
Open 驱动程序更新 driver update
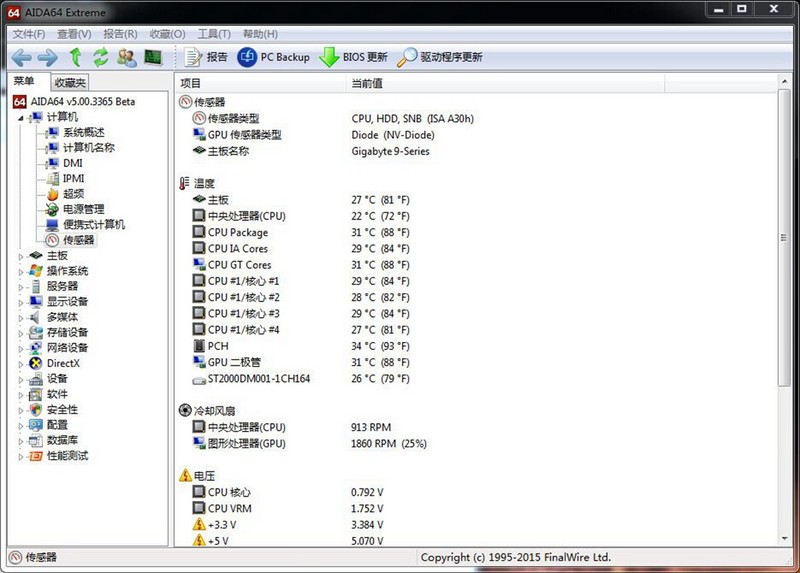tap(439, 57)
